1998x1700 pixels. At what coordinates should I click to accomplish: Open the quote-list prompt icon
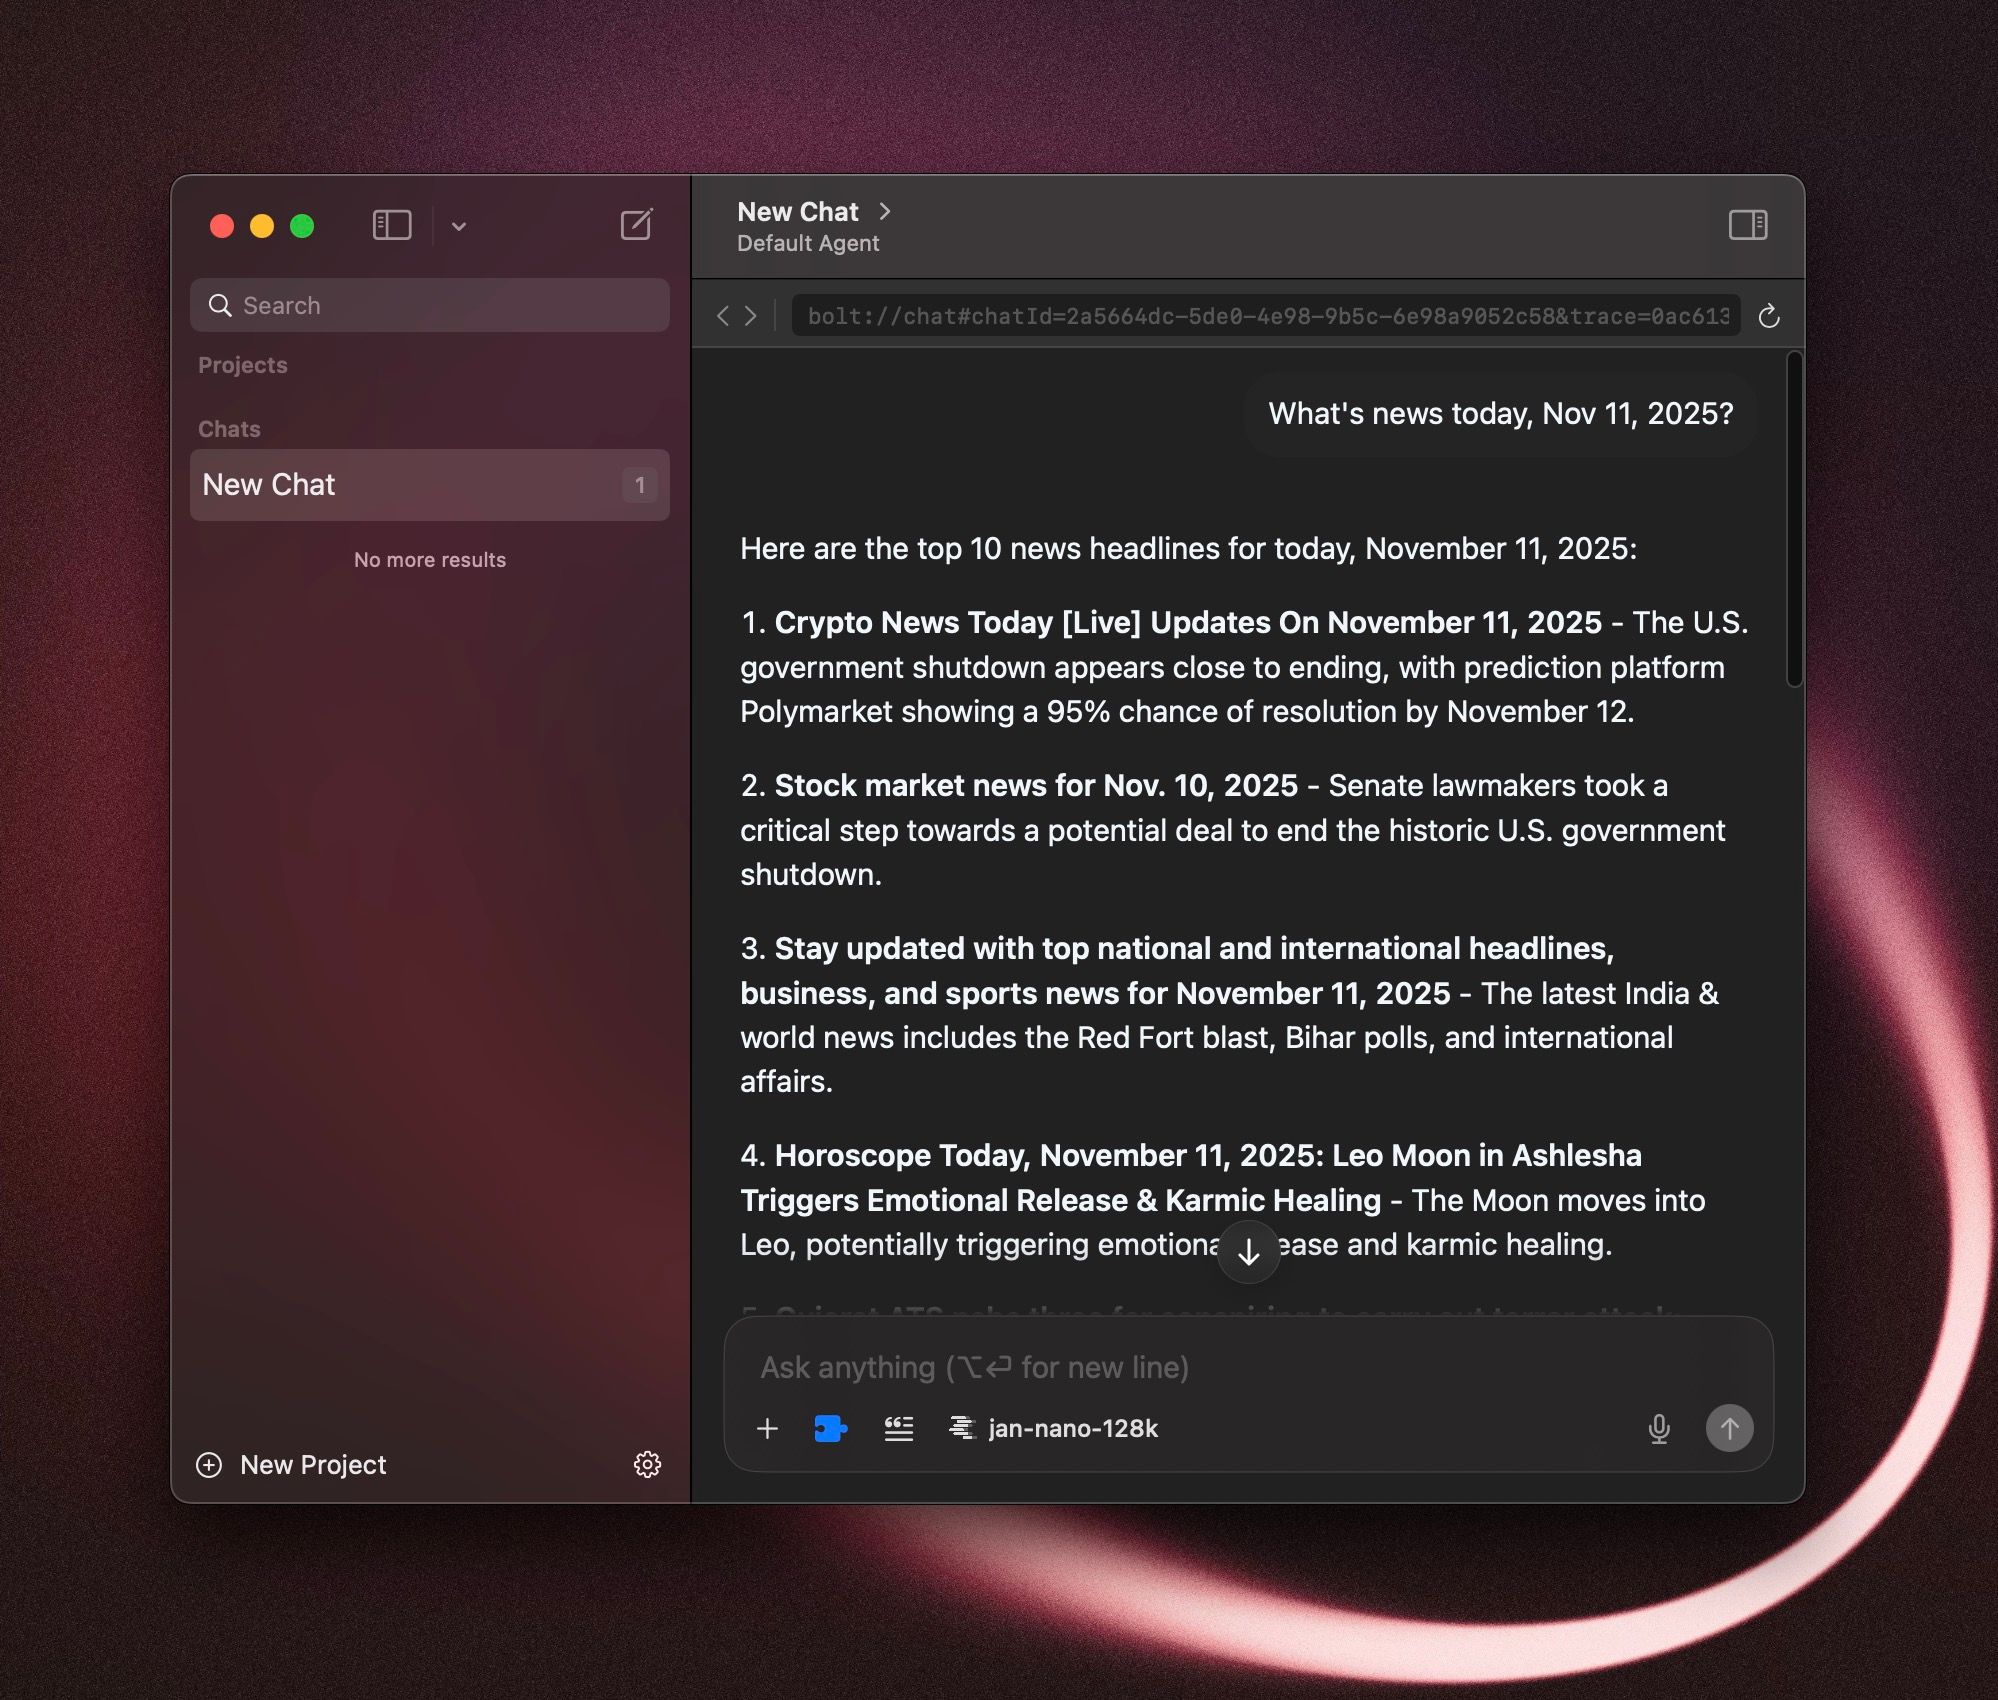tap(899, 1429)
